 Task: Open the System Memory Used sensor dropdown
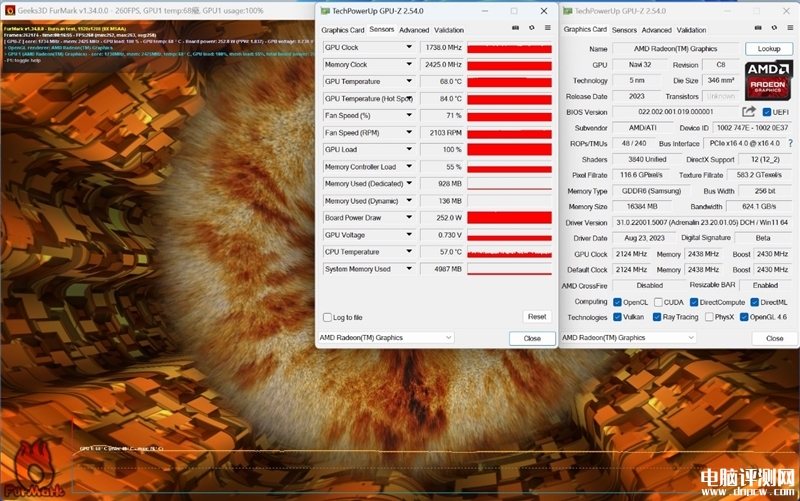click(x=409, y=269)
